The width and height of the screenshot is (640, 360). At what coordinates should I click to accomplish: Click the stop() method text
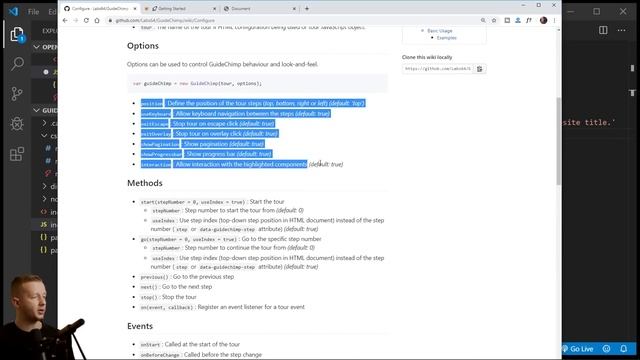(x=149, y=297)
